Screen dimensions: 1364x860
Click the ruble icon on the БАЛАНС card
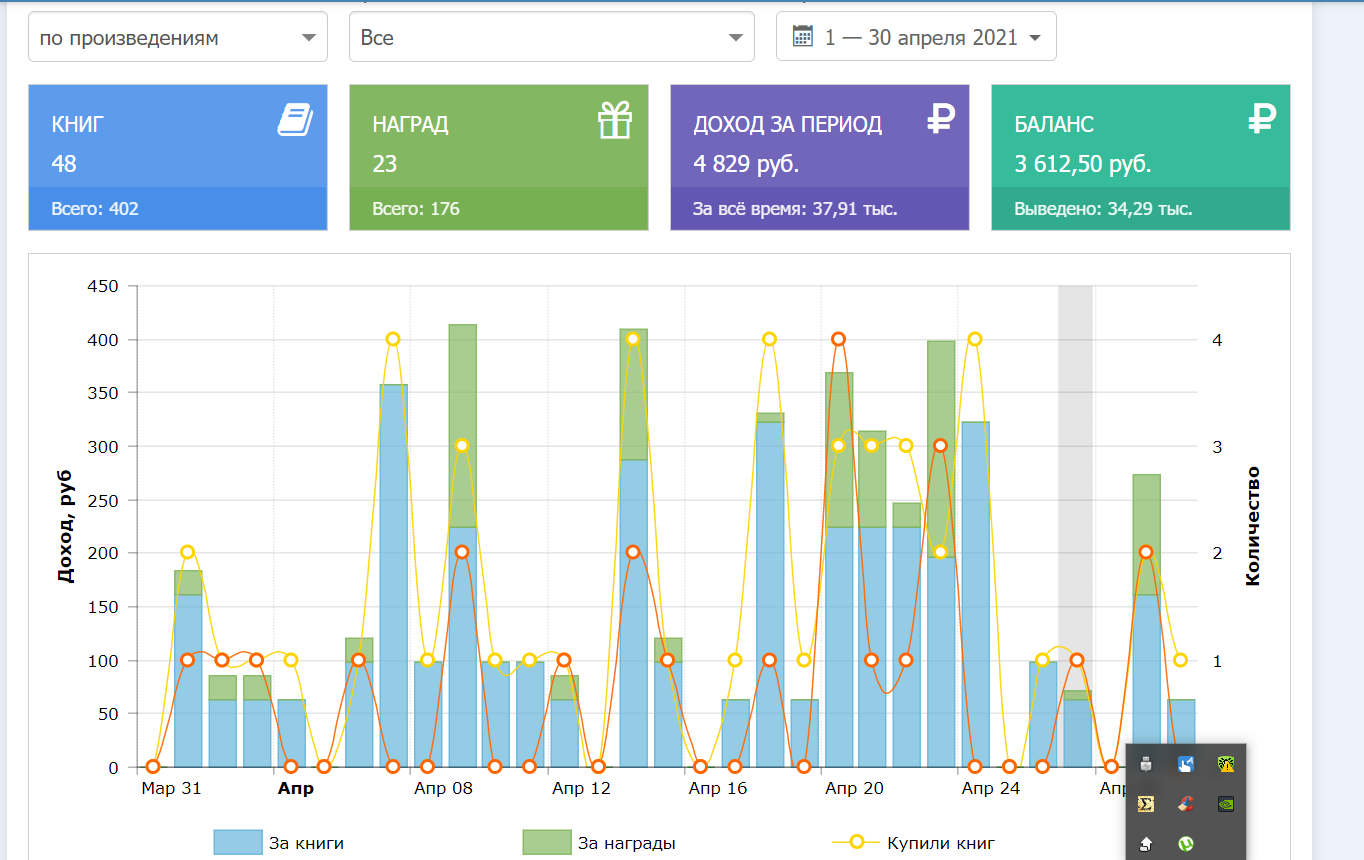point(1263,121)
